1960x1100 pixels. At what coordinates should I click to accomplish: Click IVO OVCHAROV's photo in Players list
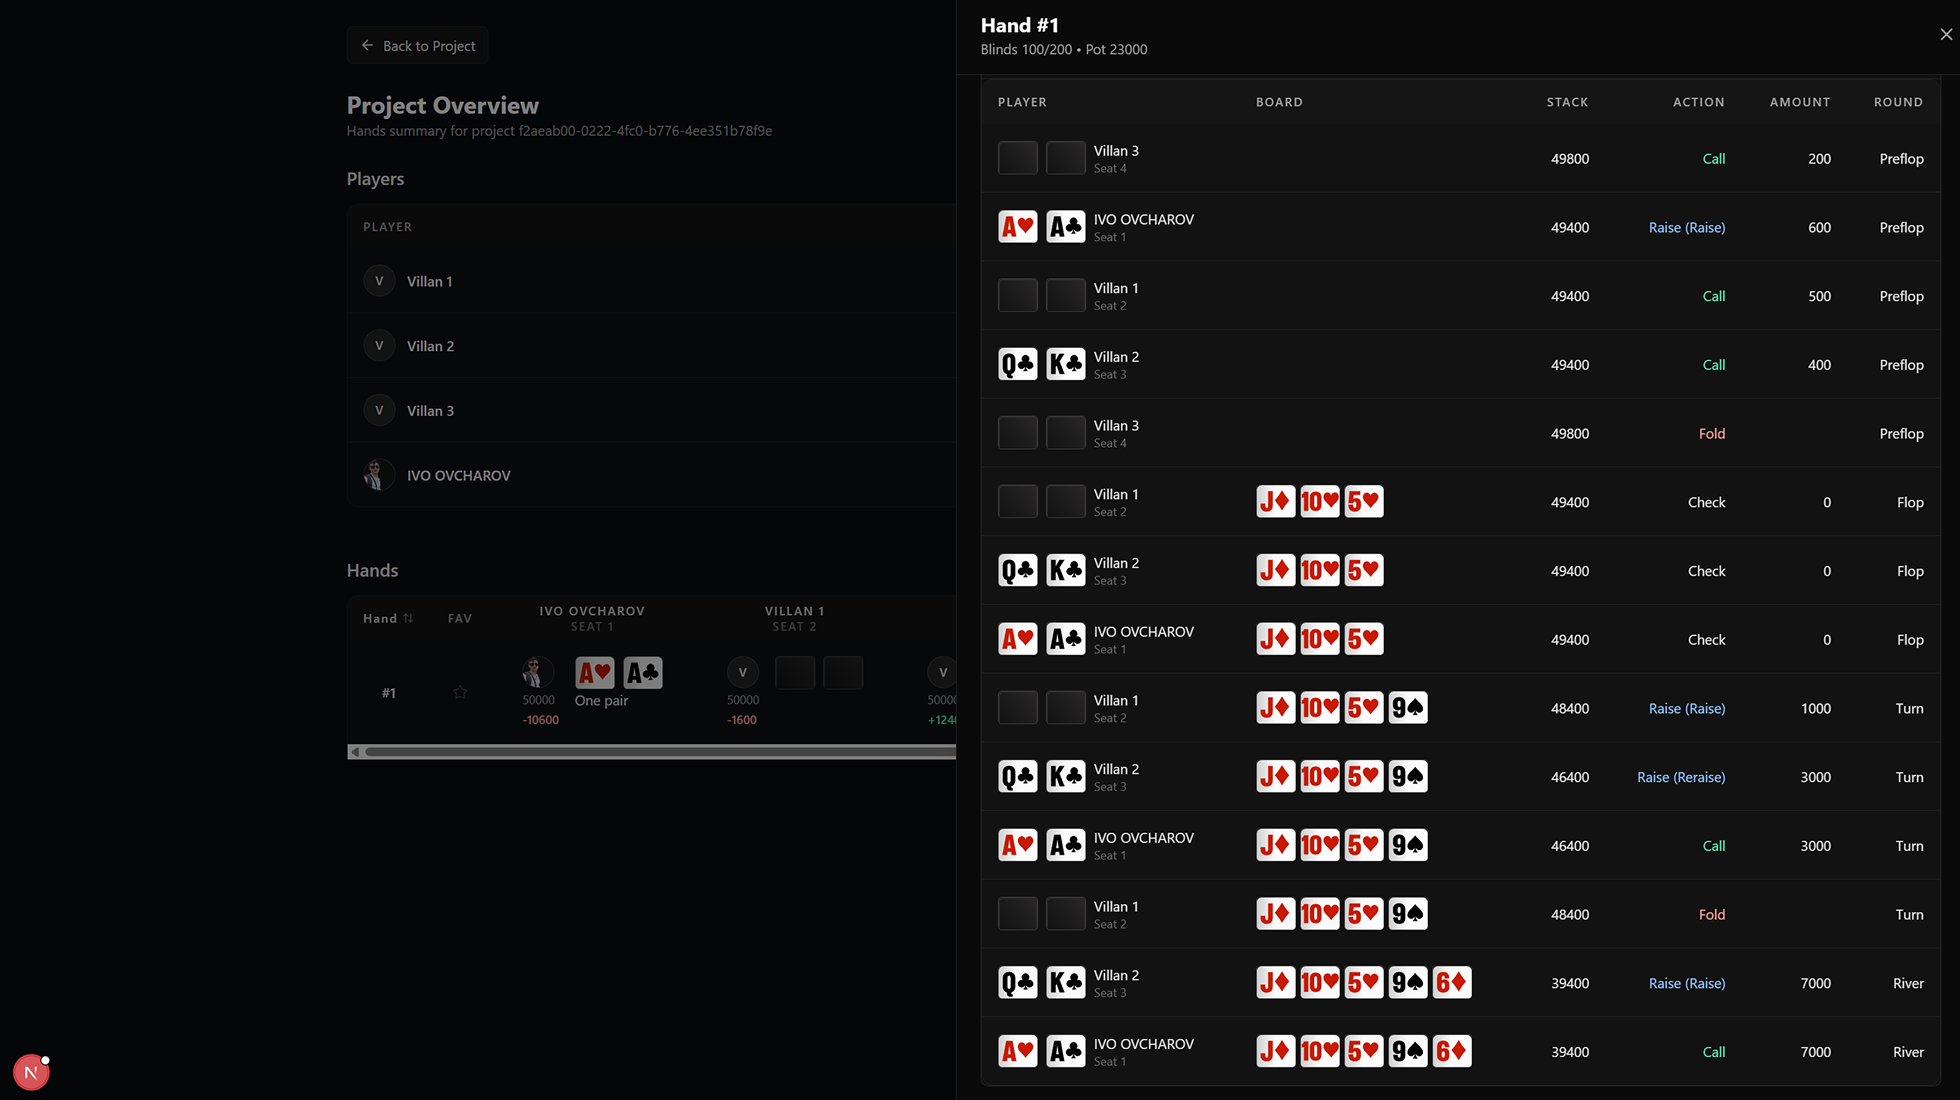(379, 475)
